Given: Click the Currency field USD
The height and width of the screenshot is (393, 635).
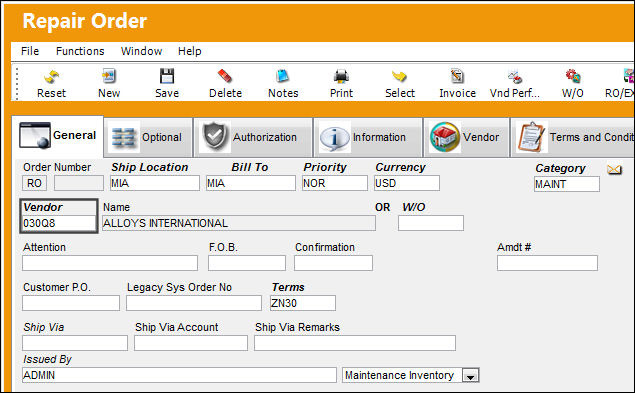Looking at the screenshot, I should 407,183.
